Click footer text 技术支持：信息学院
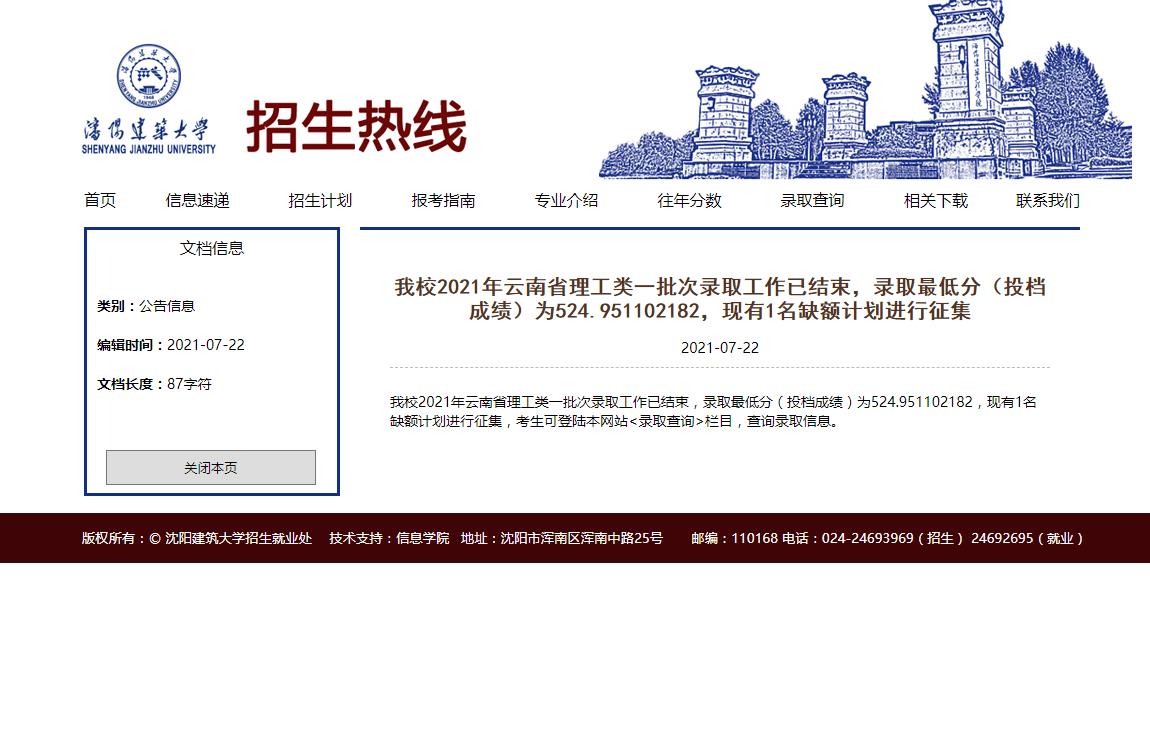 [x=389, y=538]
